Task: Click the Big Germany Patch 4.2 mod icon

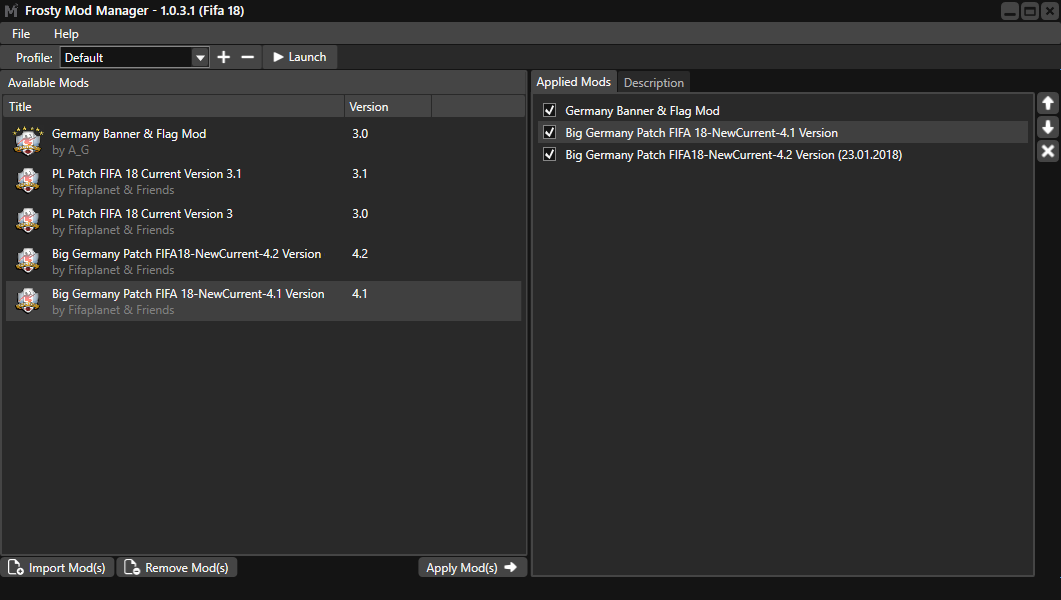Action: 28,260
